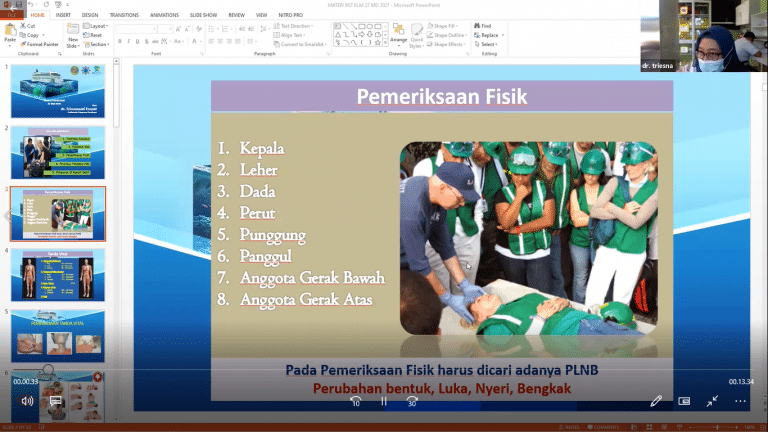Open the Layout dropdown
Viewport: 768px width, 432px height.
[x=96, y=26]
